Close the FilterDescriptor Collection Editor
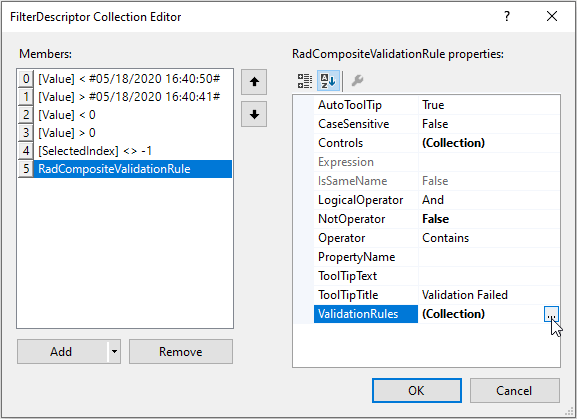The width and height of the screenshot is (577, 419). 552,16
